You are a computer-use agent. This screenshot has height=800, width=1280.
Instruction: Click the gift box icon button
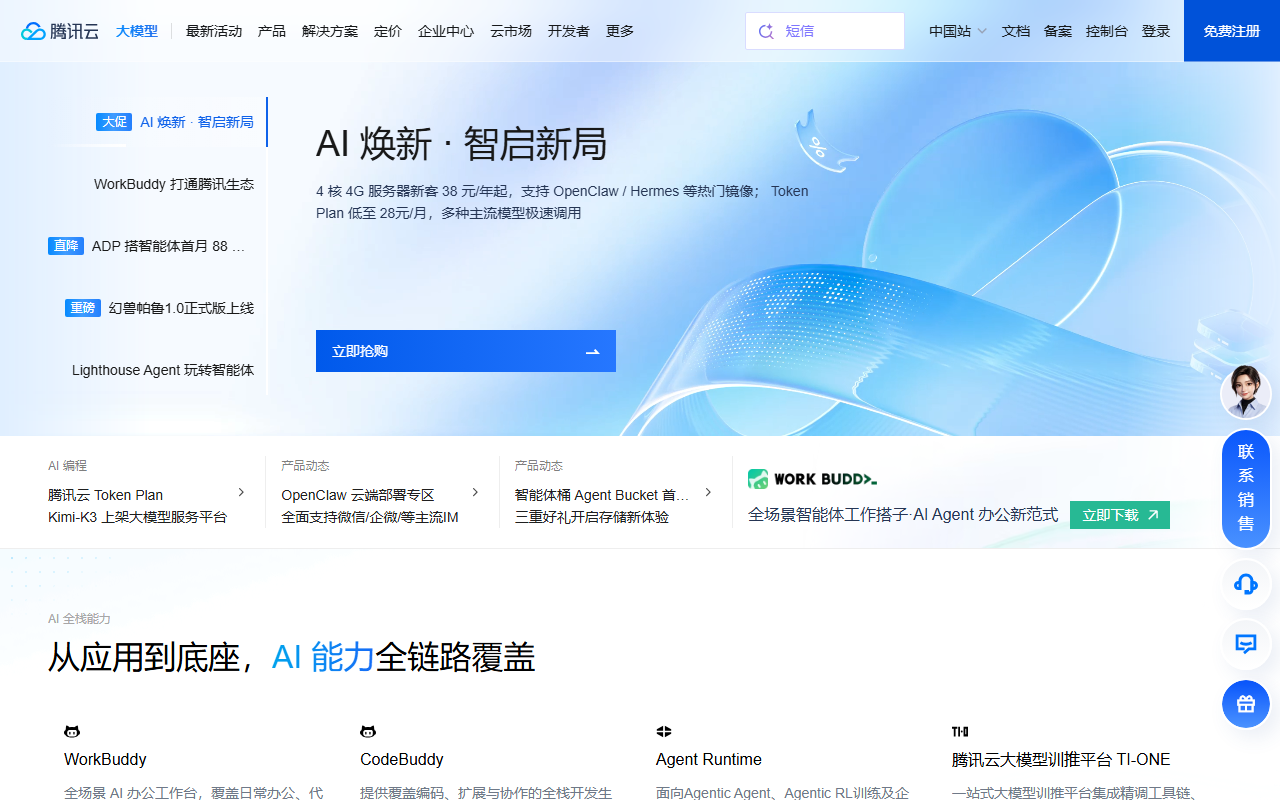pyautogui.click(x=1246, y=704)
